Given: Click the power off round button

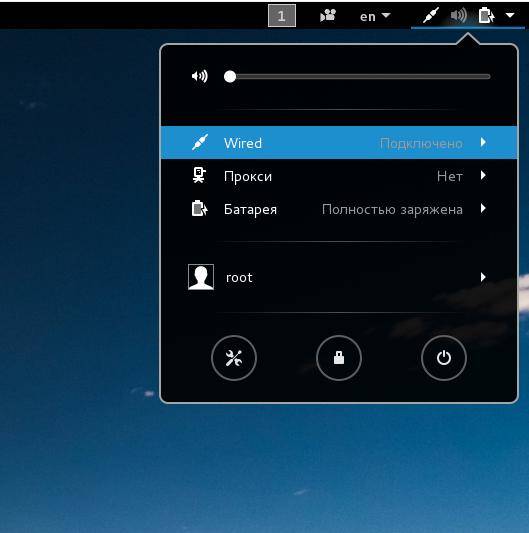Looking at the screenshot, I should [444, 358].
